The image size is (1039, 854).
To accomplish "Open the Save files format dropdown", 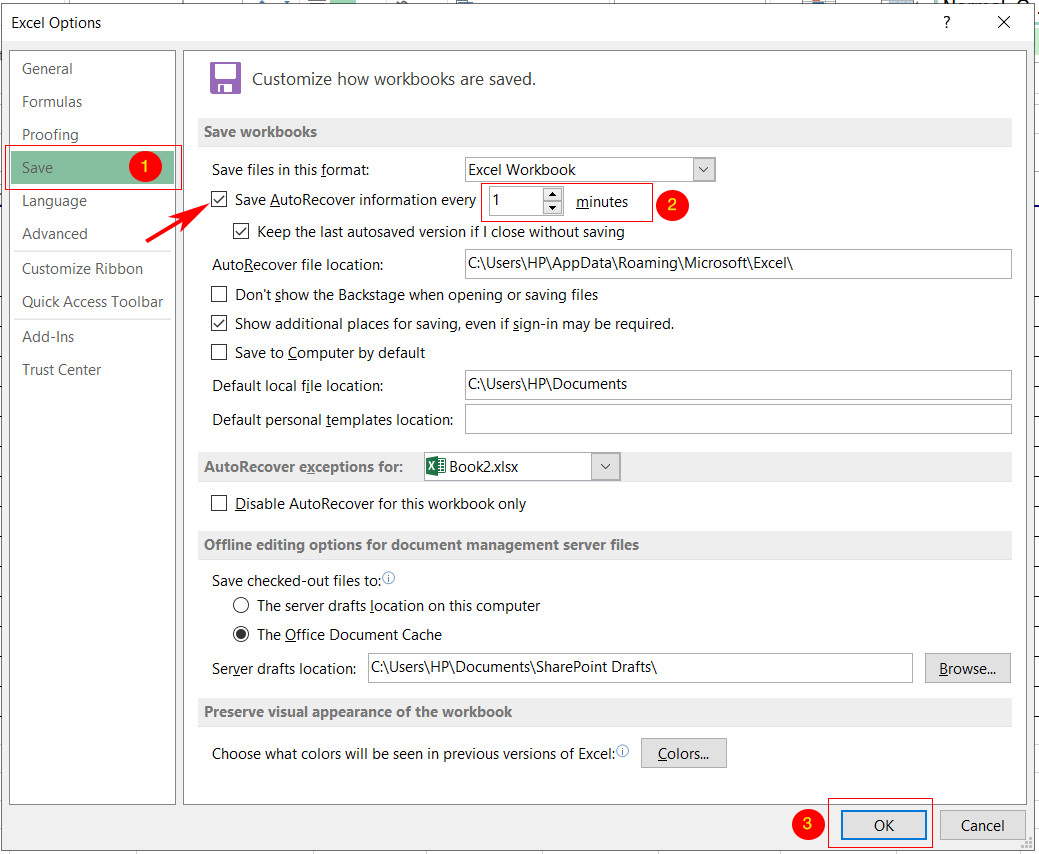I will coord(704,170).
